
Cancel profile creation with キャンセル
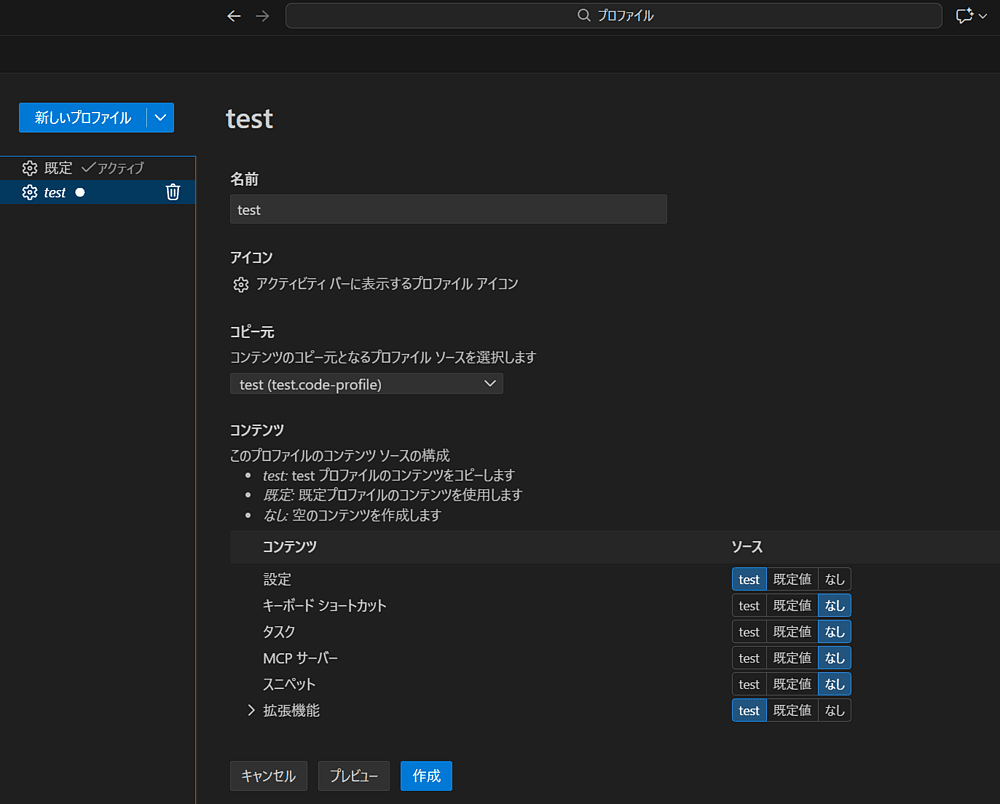click(268, 776)
